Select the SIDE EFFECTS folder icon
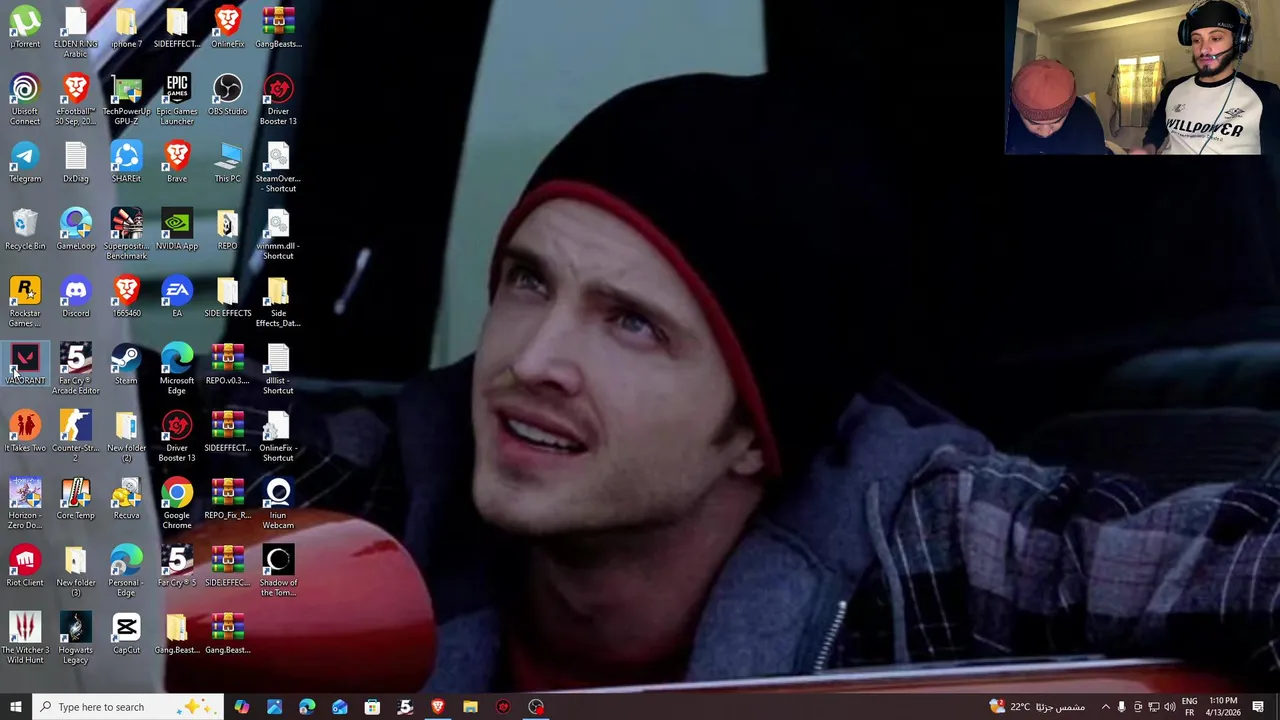This screenshot has width=1280, height=720. pos(228,296)
